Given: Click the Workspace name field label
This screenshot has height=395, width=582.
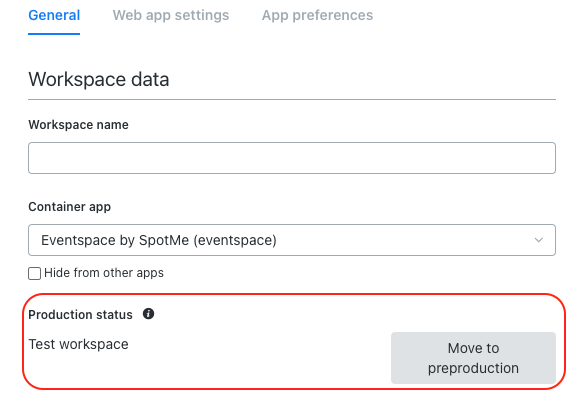Looking at the screenshot, I should coord(78,125).
